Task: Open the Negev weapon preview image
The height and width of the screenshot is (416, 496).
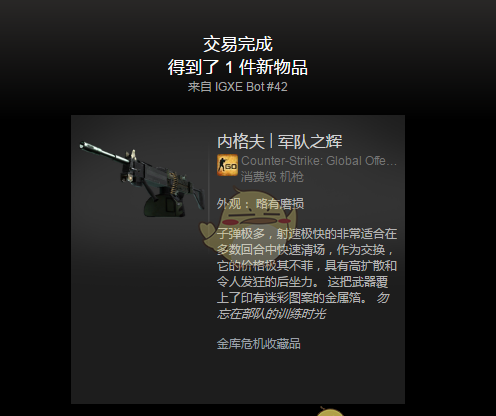Action: [141, 179]
